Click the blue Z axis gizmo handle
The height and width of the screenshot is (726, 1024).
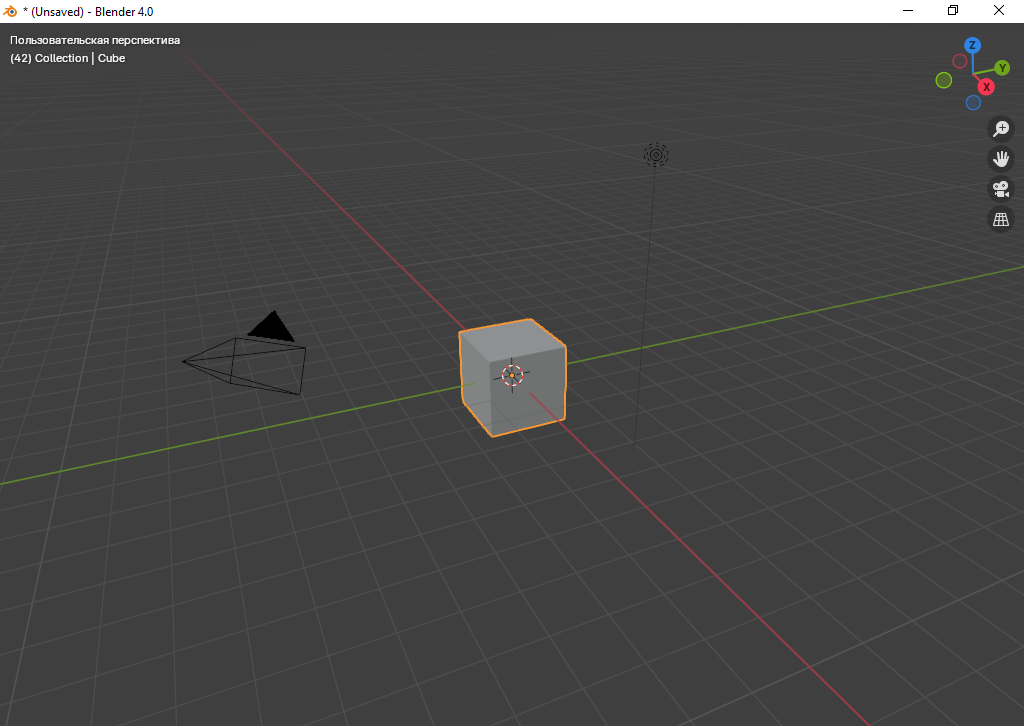(972, 45)
